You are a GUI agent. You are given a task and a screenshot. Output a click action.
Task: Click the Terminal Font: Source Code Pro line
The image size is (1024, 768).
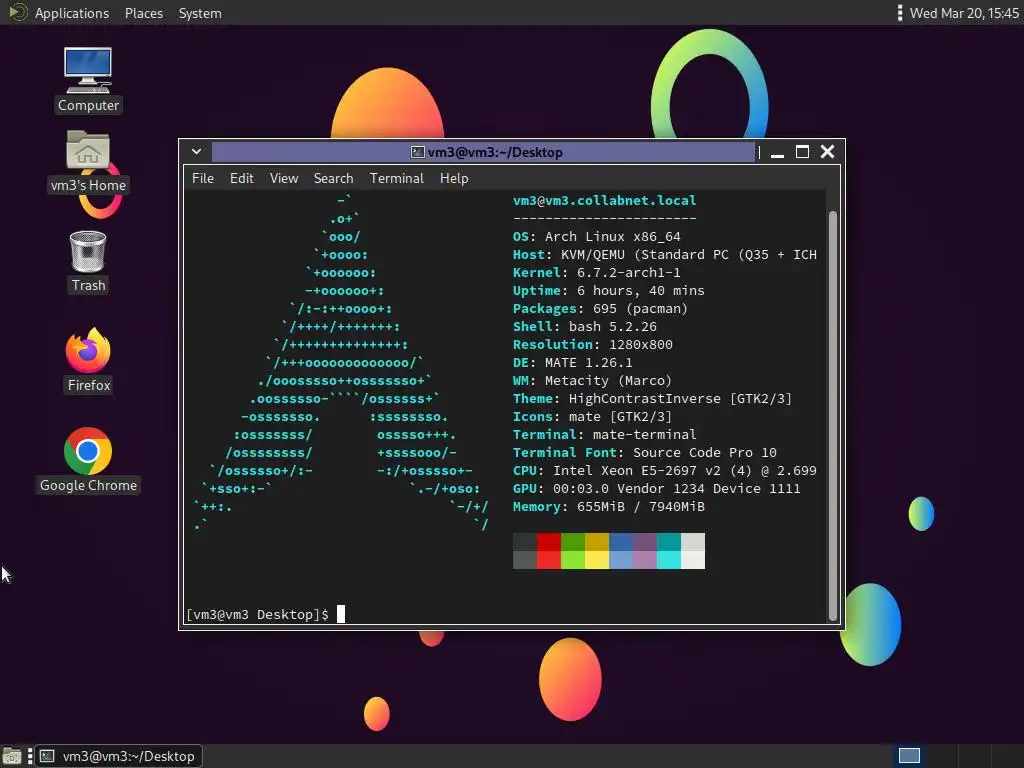(645, 453)
